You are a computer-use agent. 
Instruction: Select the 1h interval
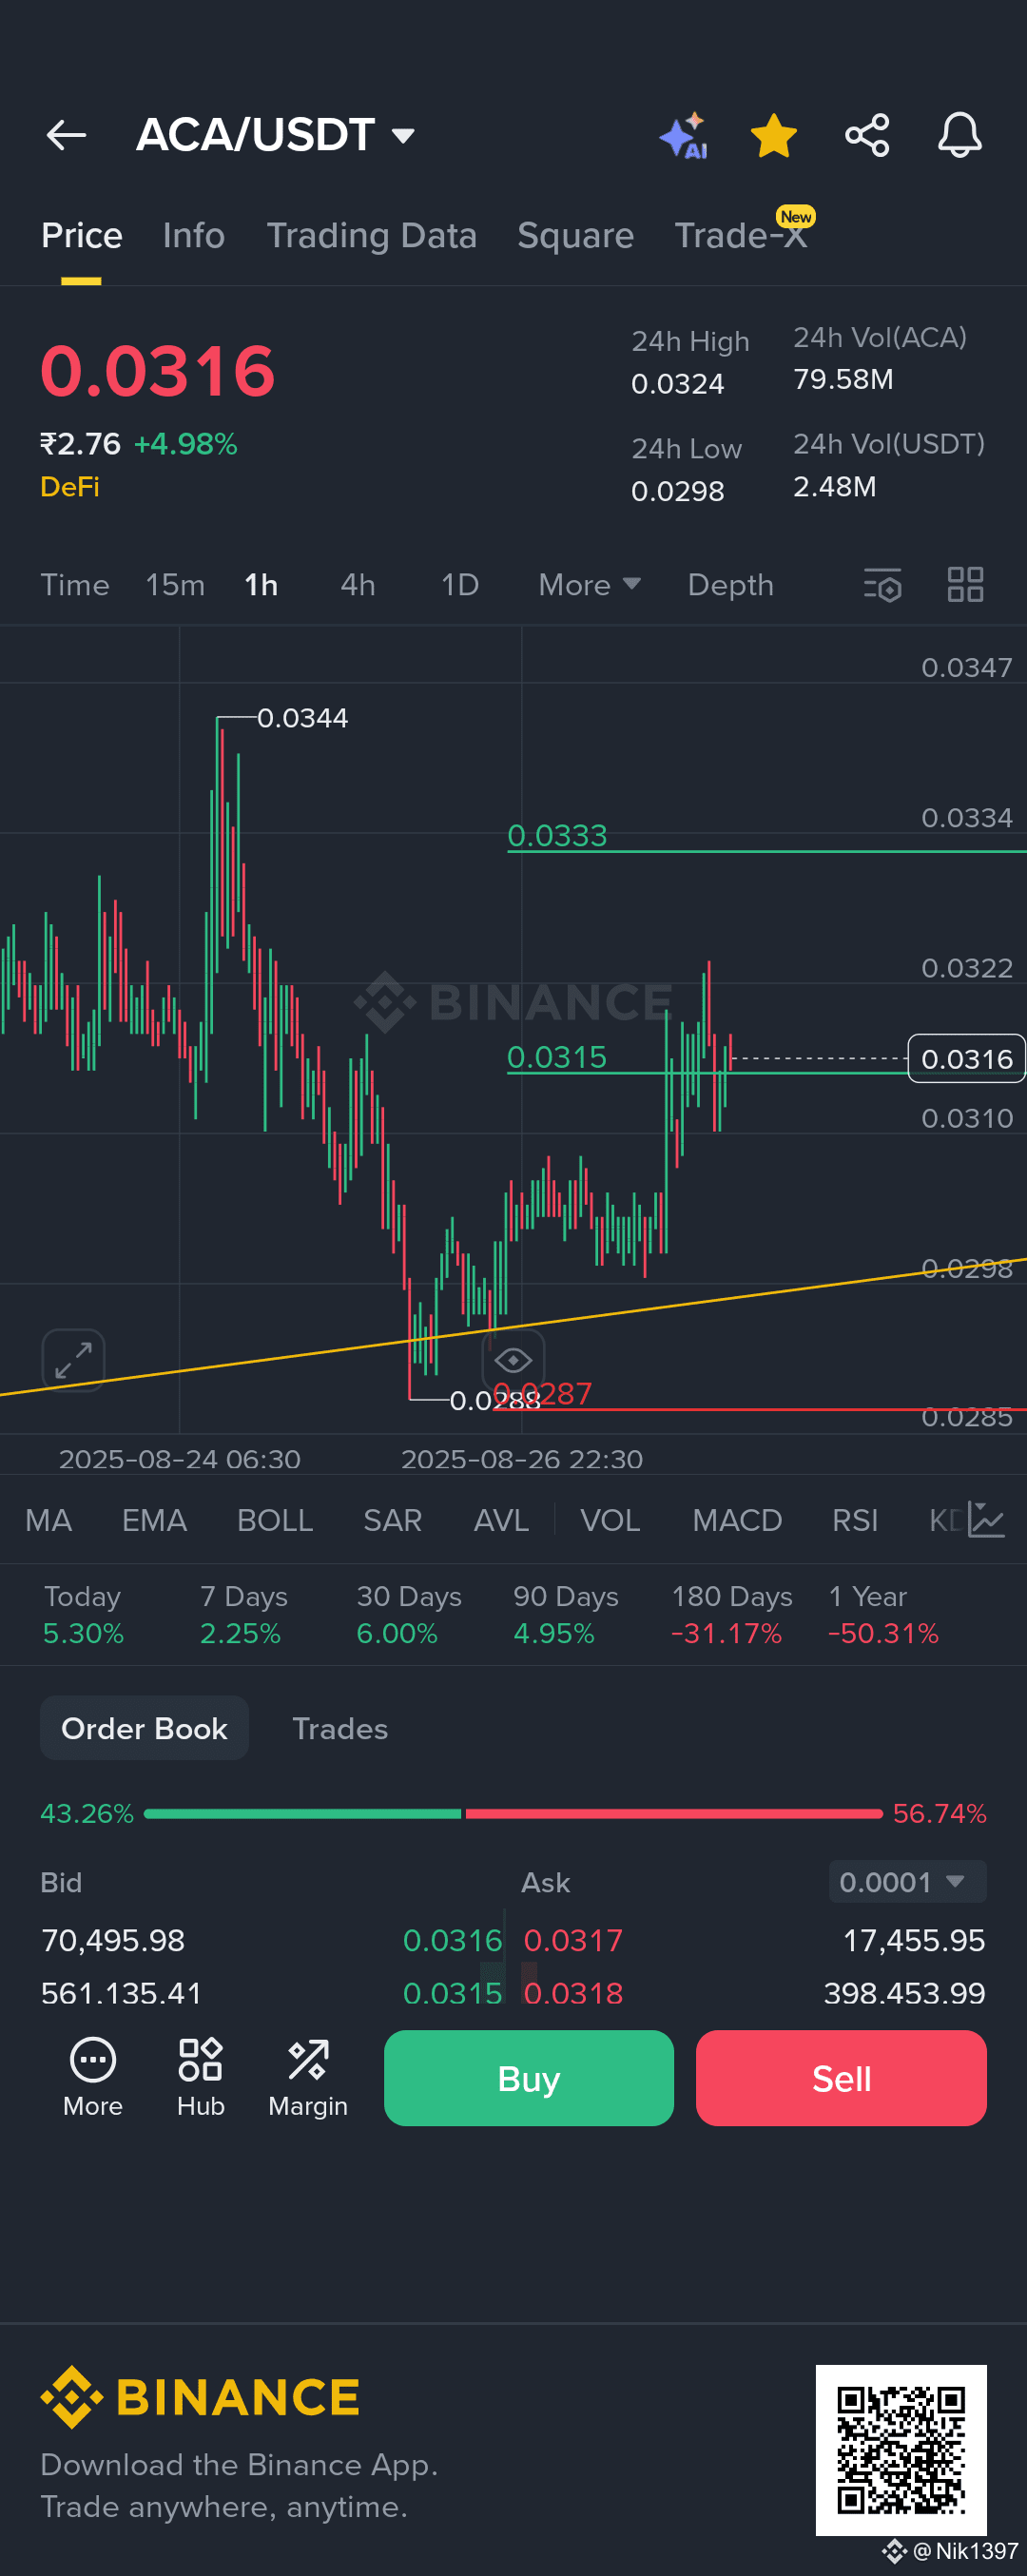coord(262,585)
